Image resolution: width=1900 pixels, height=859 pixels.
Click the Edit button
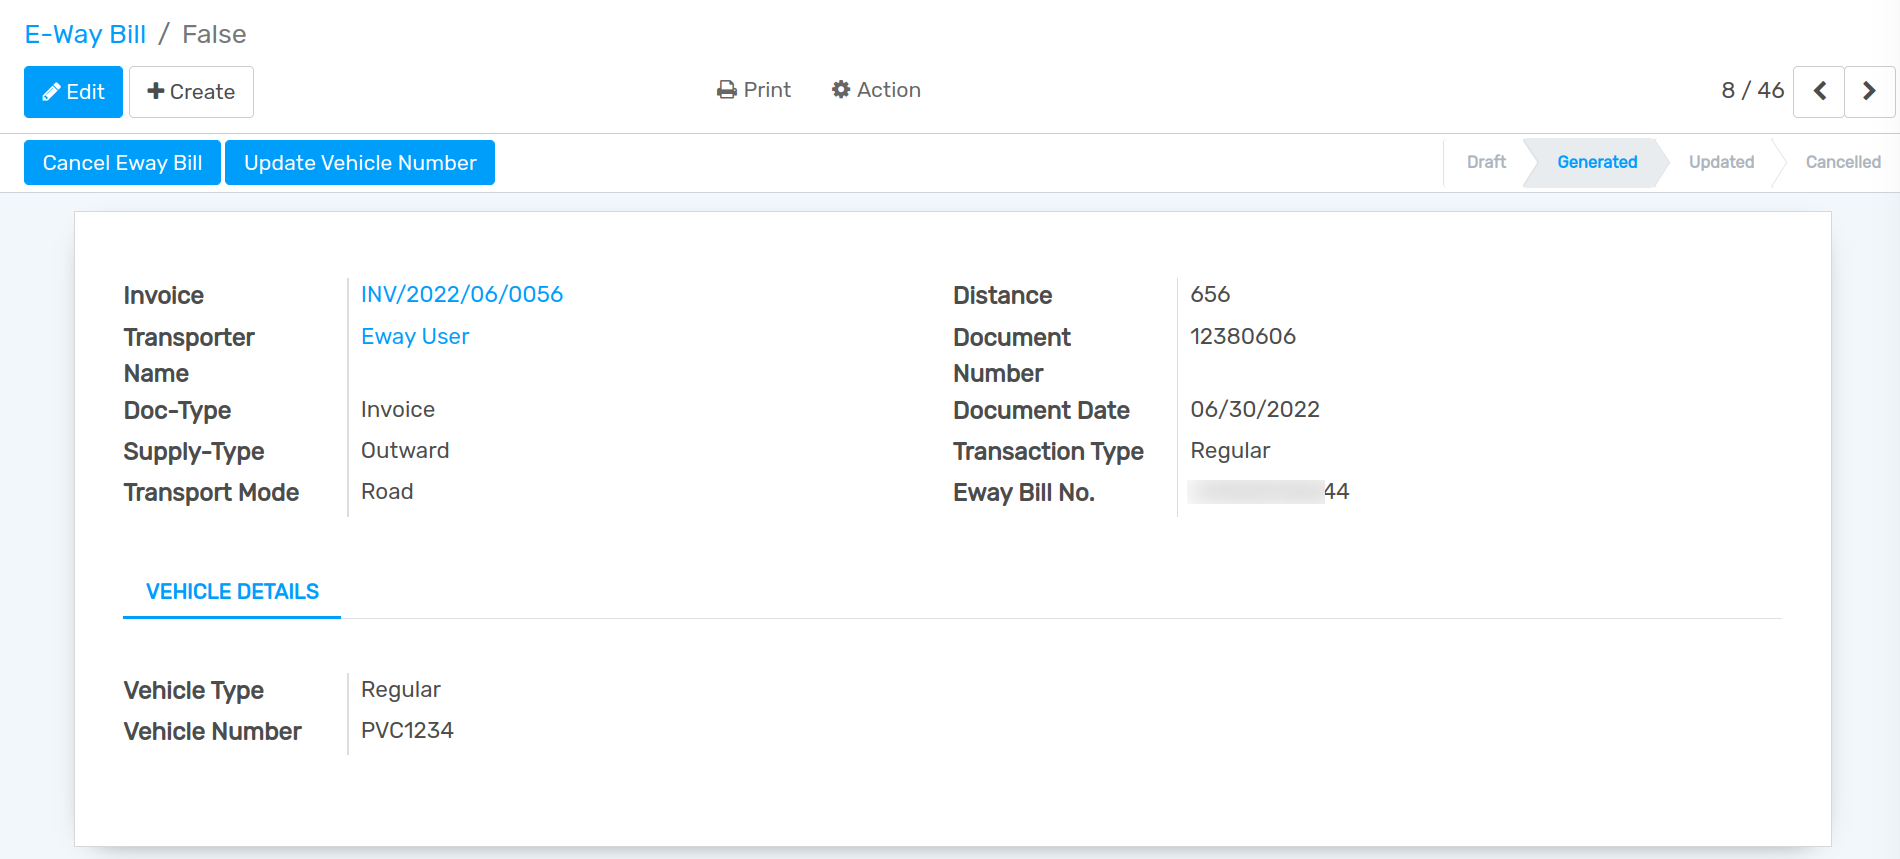click(x=73, y=92)
